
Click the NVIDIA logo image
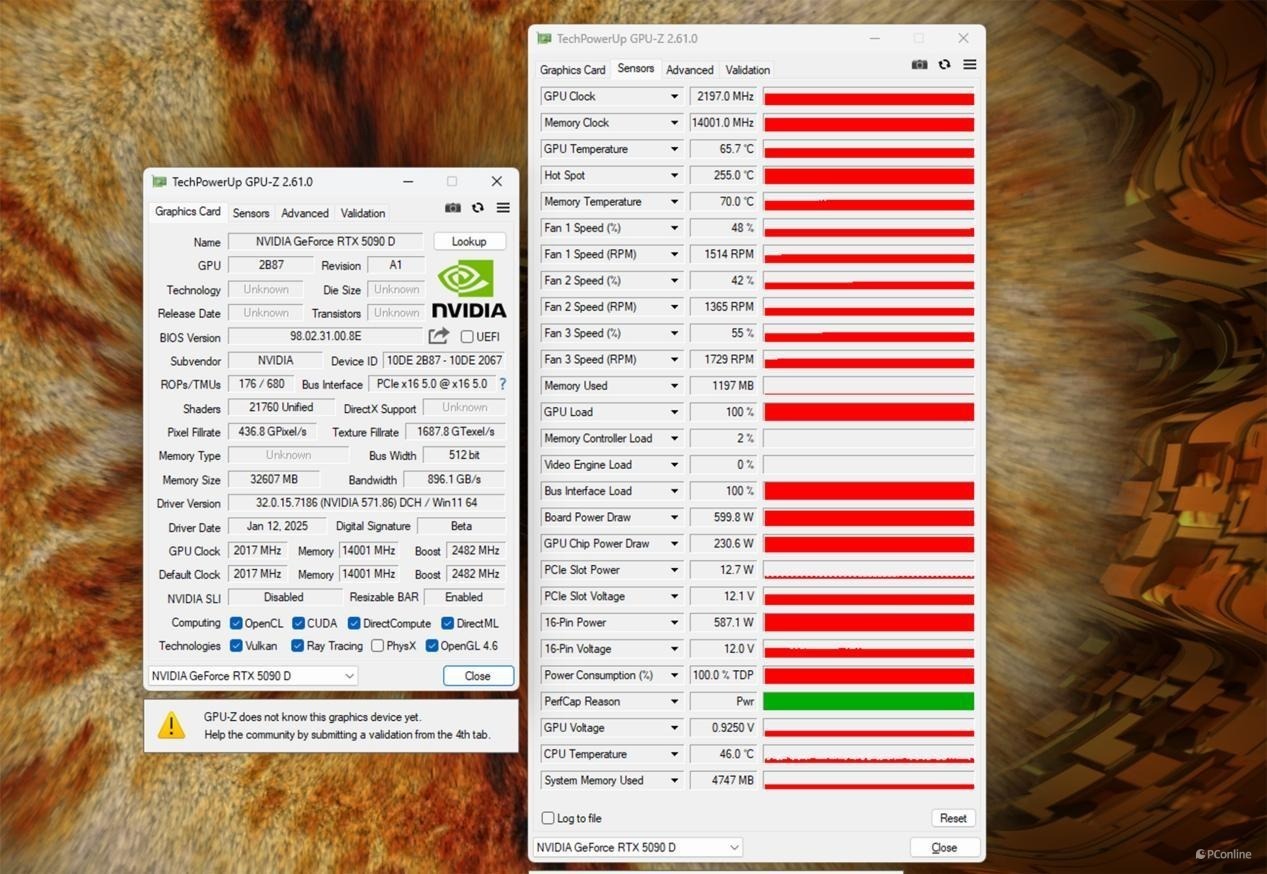click(x=469, y=289)
